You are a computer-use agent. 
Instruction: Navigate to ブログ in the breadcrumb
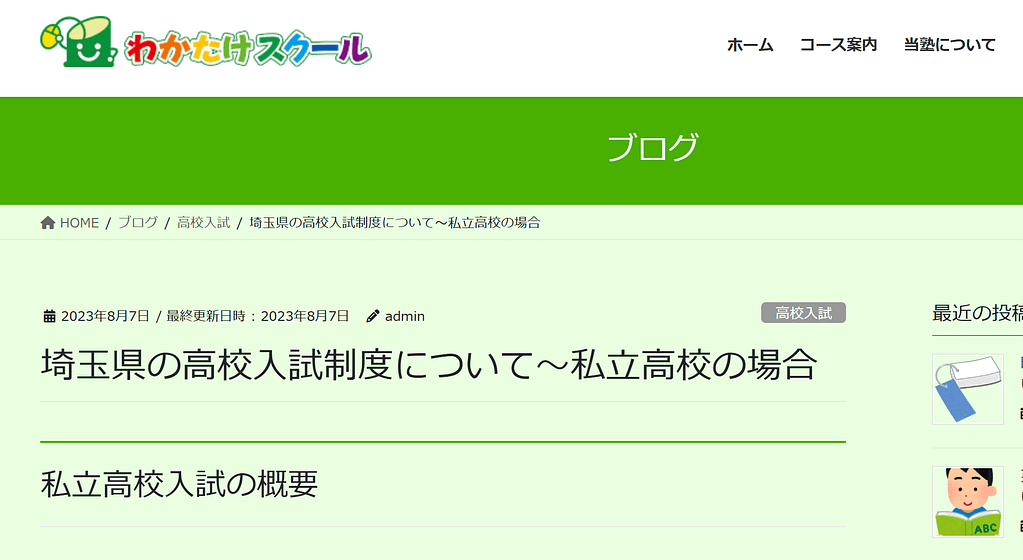pyautogui.click(x=138, y=223)
